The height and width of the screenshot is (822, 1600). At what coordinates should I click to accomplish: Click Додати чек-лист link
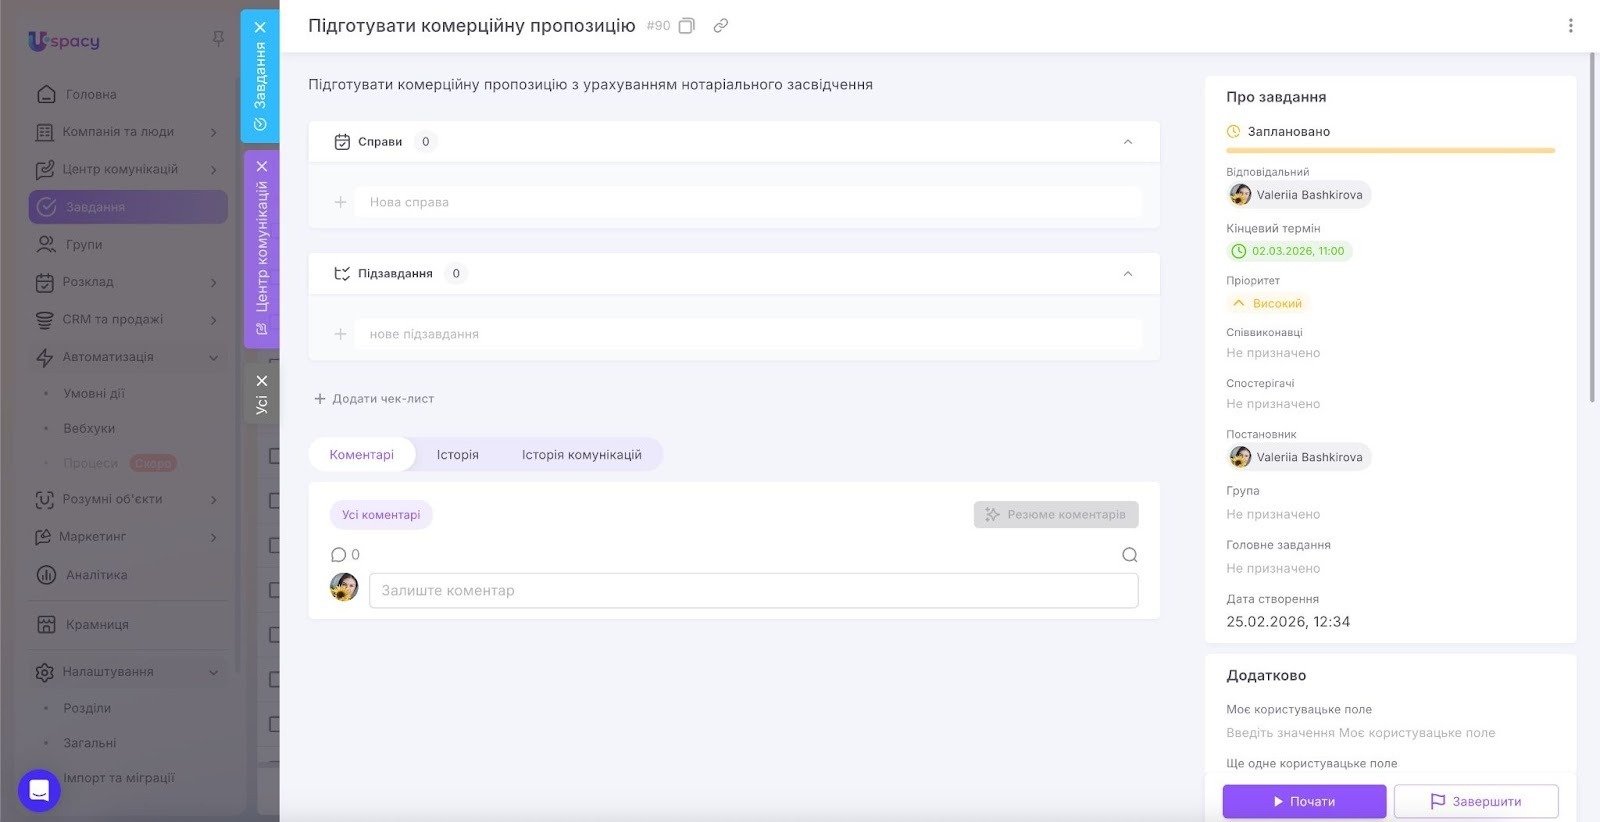coord(374,399)
